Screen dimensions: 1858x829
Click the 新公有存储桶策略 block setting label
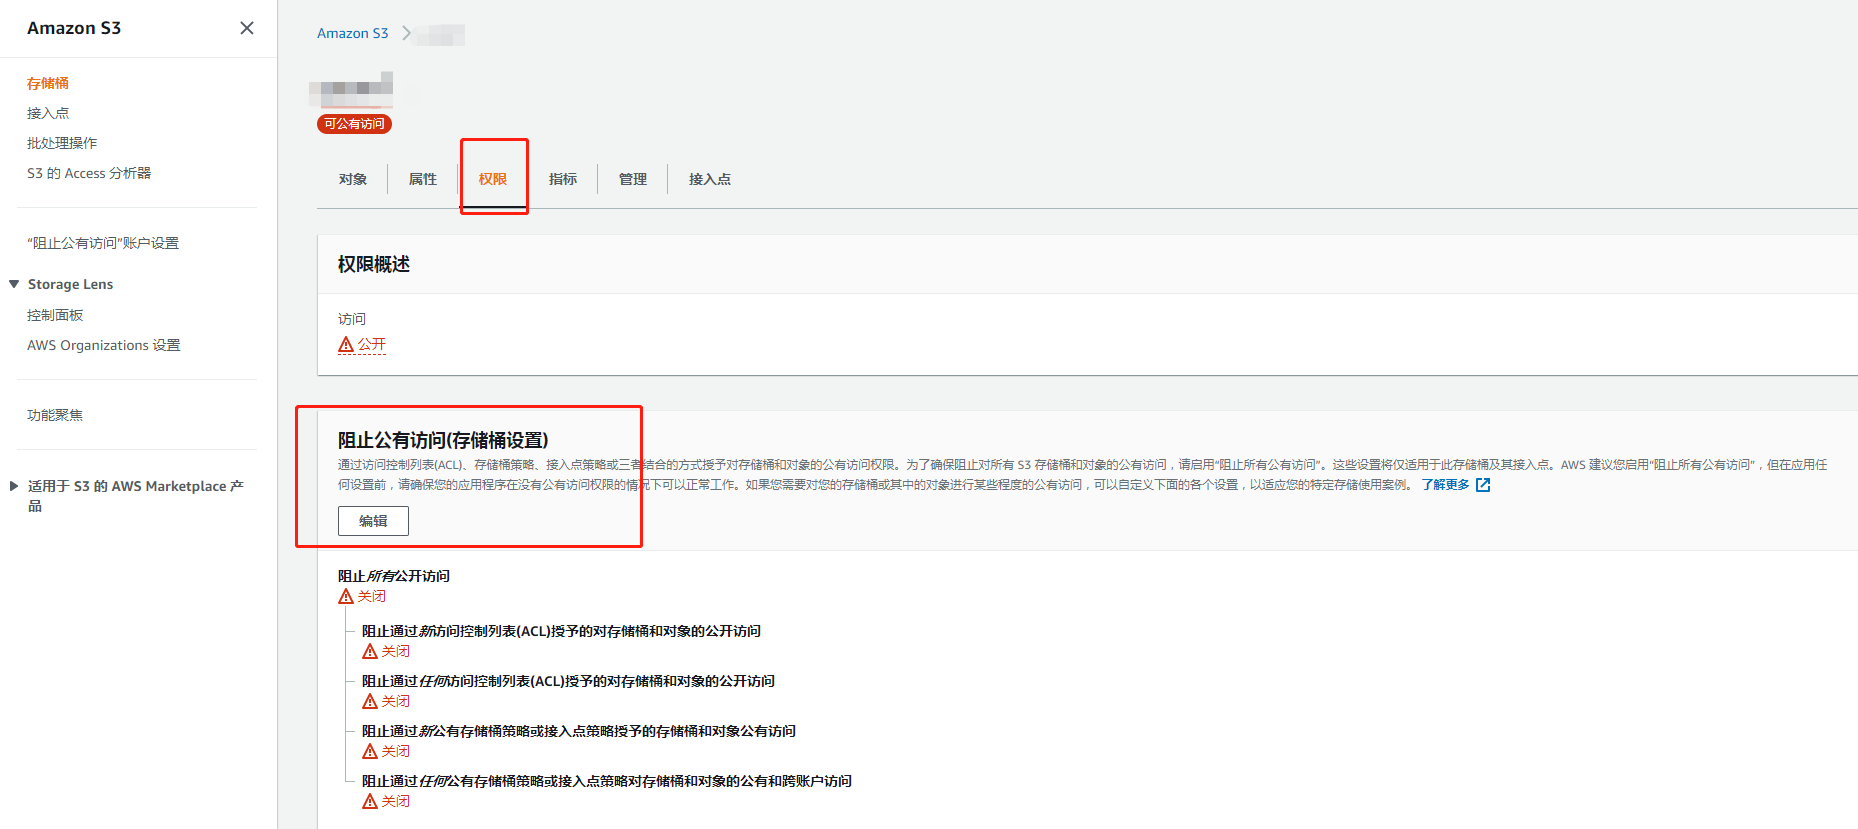579,731
